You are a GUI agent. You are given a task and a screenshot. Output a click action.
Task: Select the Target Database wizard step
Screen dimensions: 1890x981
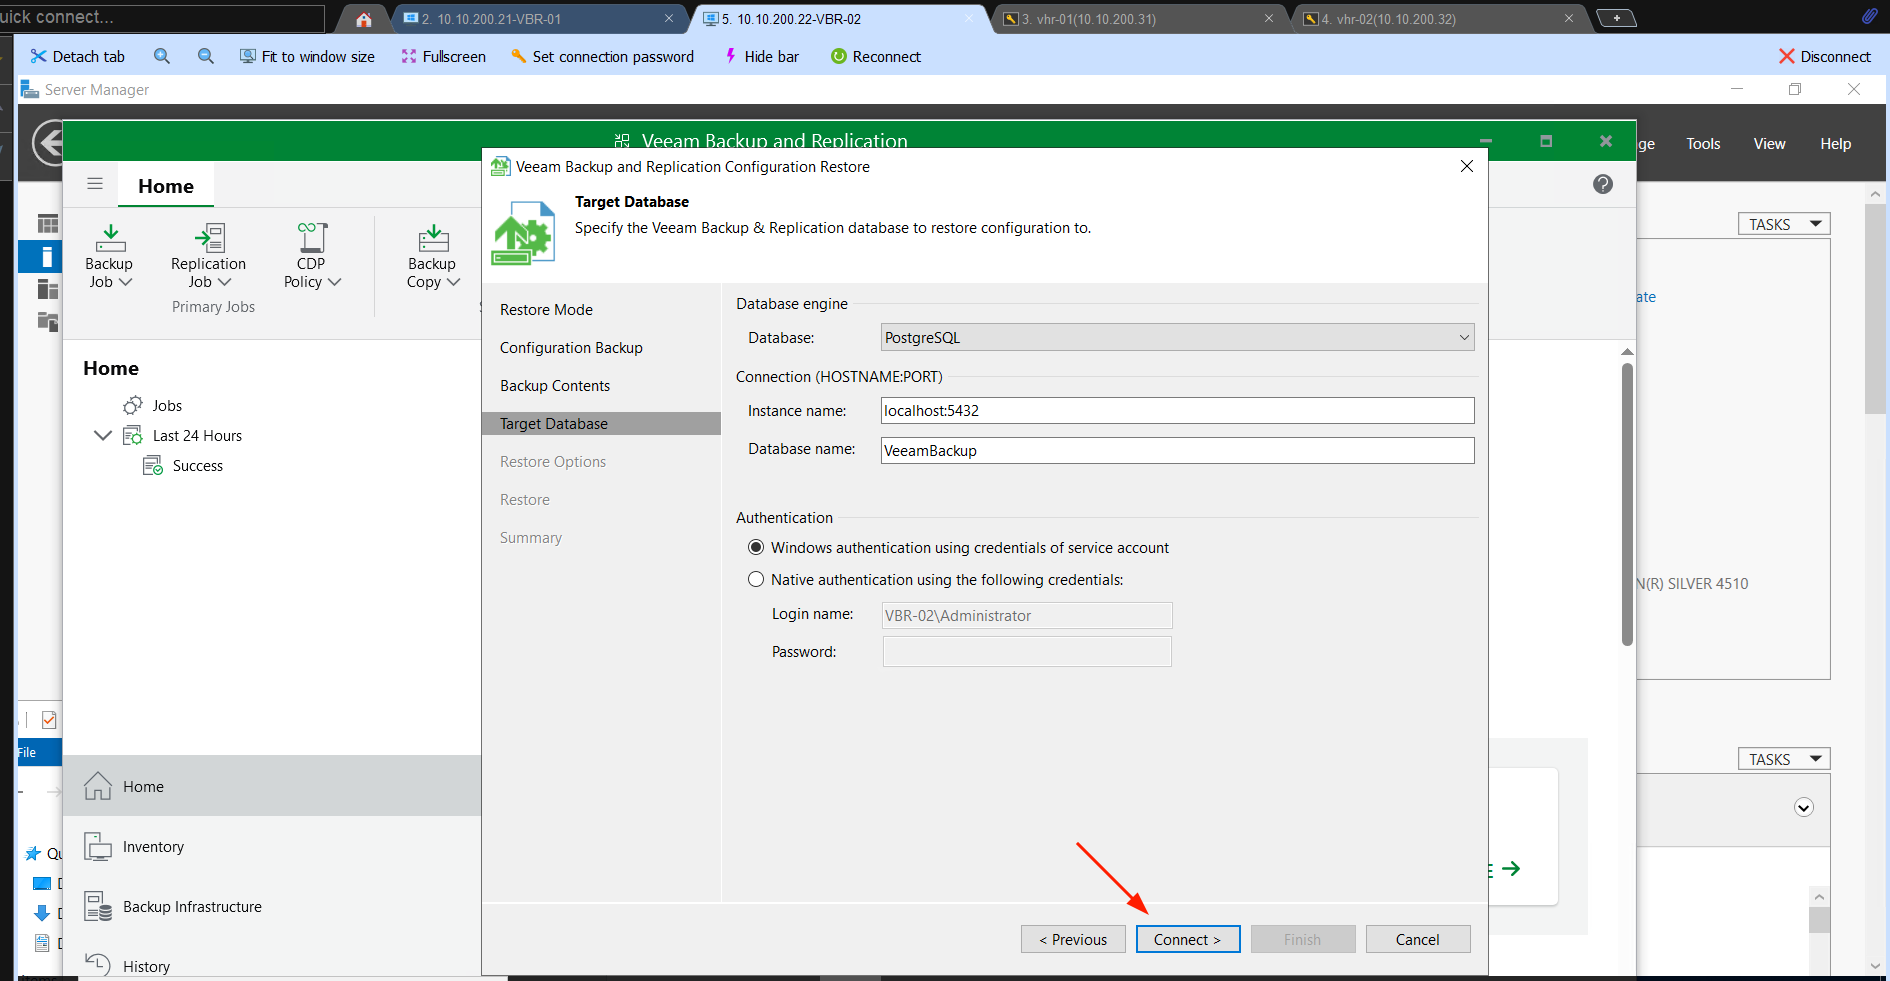601,423
